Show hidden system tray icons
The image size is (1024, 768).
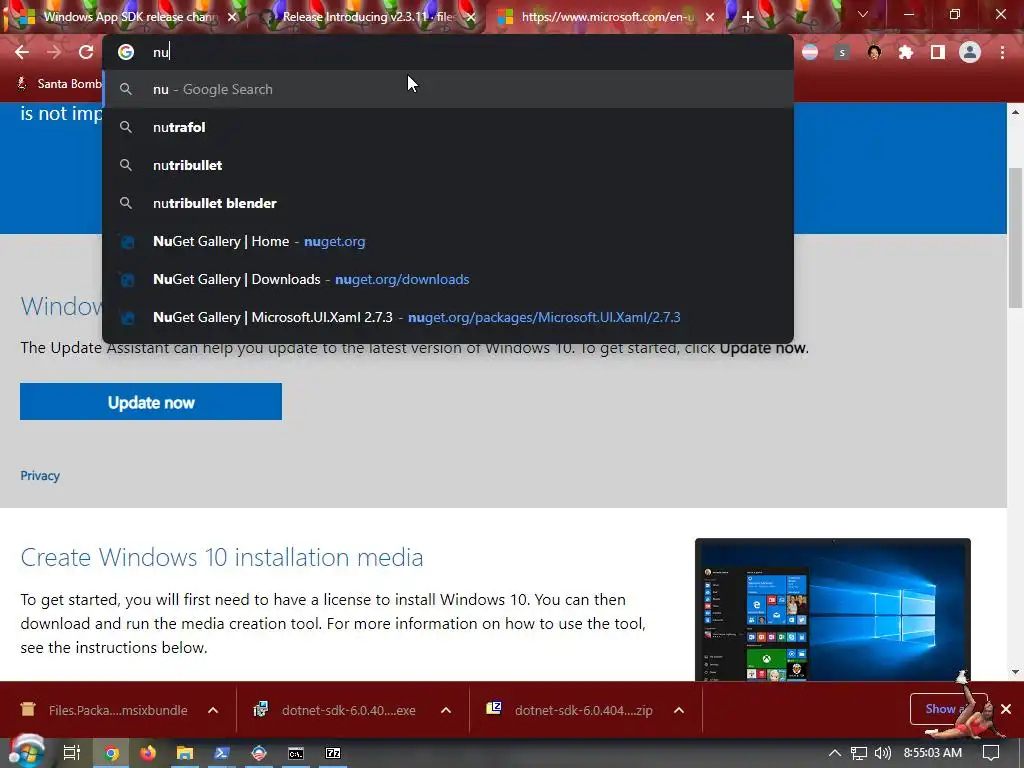(835, 753)
